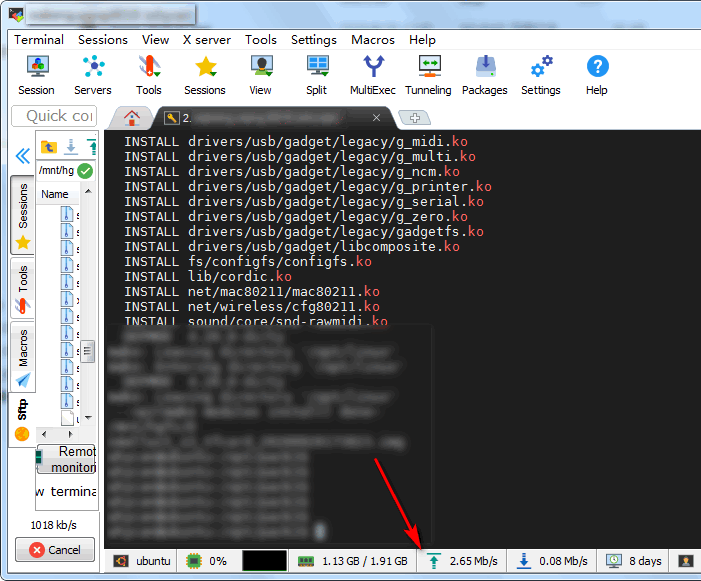Image resolution: width=701 pixels, height=581 pixels.
Task: Click scroll-down arrow in file list
Action: pos(89,418)
